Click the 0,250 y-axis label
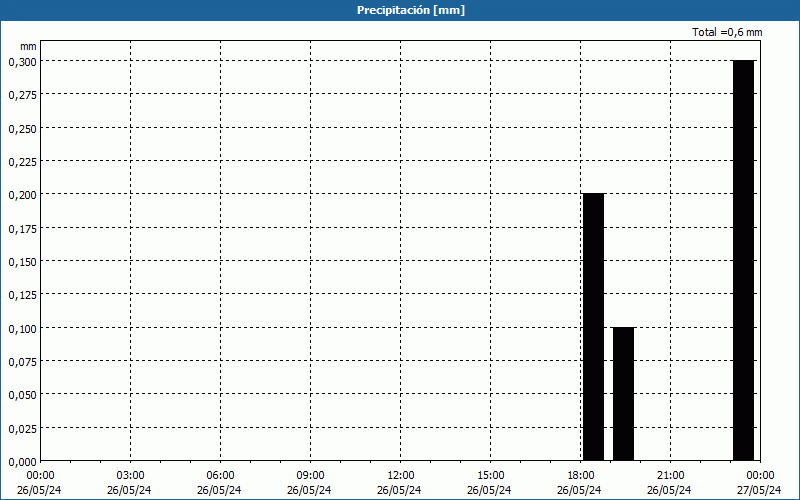This screenshot has width=800, height=500. (22, 129)
